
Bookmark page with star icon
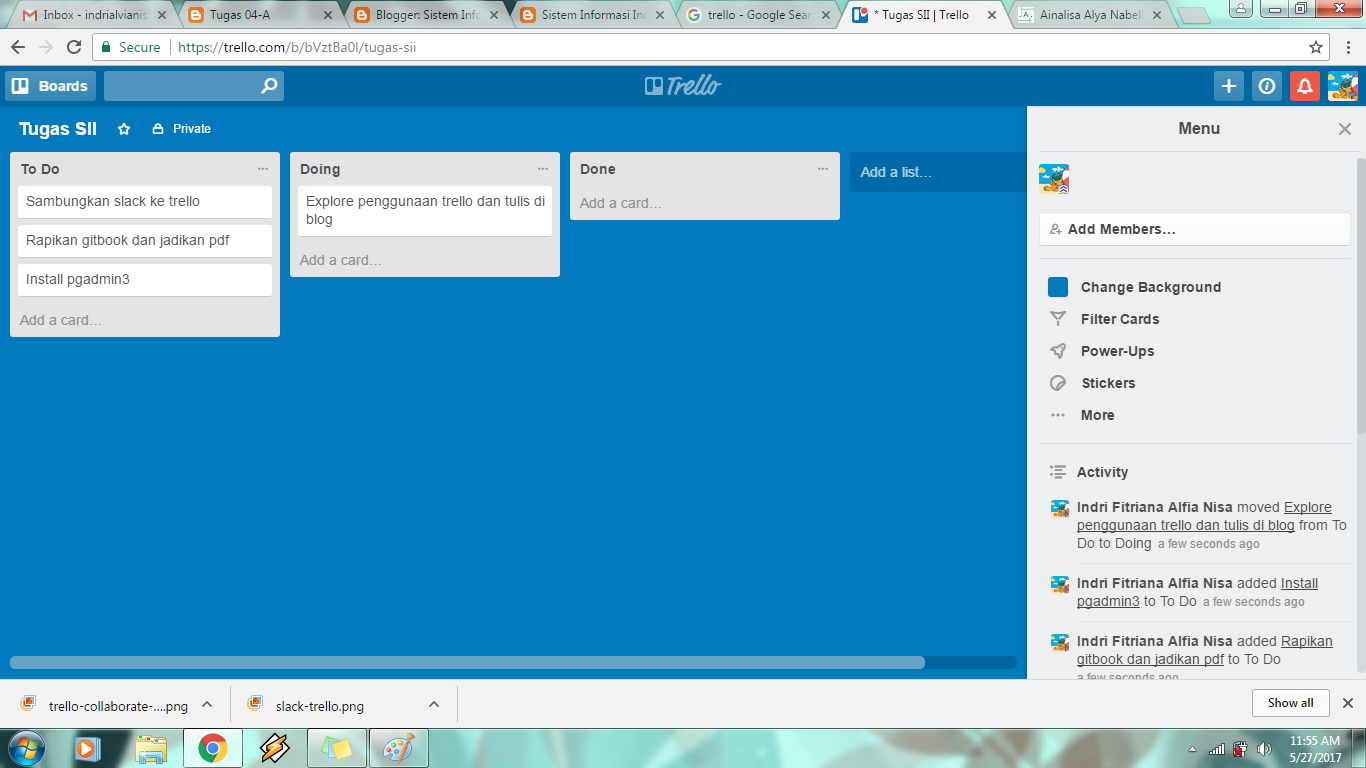coord(1316,47)
